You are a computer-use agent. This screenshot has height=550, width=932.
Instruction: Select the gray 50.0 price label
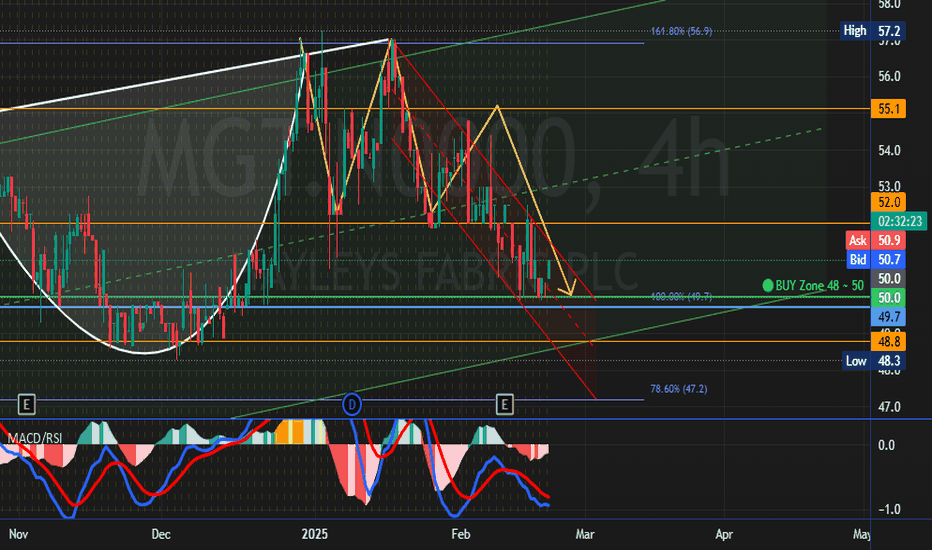coord(888,278)
